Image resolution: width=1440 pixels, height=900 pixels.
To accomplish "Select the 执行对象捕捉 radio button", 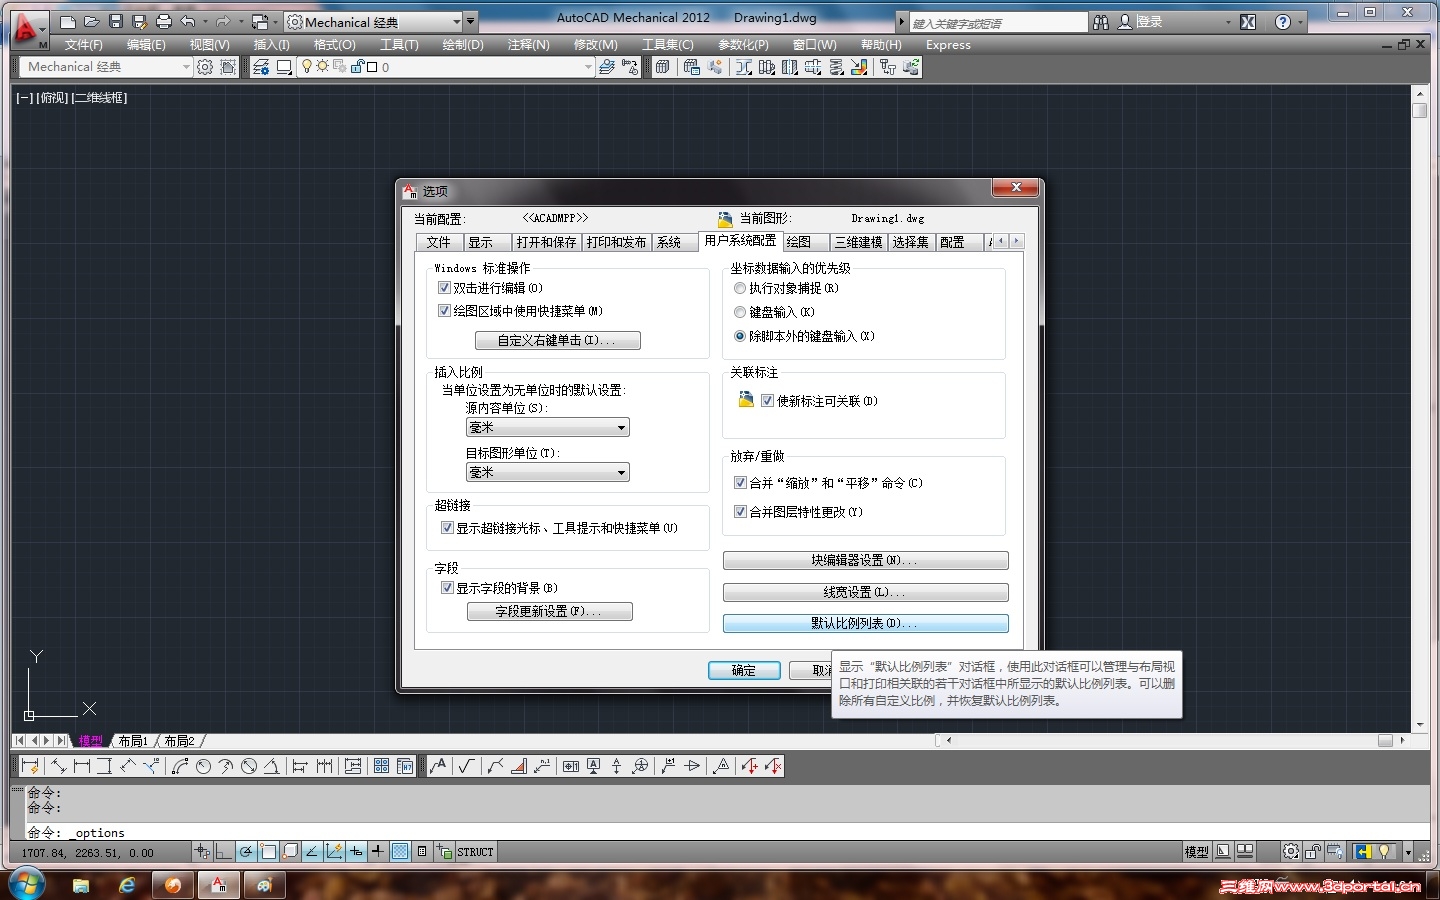I will point(740,288).
